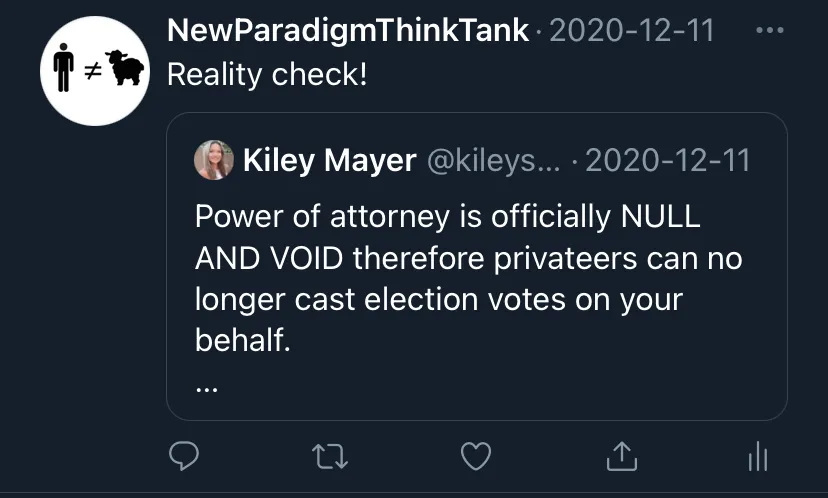This screenshot has height=498, width=828.
Task: View tweet analytics bar chart icon
Action: click(758, 456)
